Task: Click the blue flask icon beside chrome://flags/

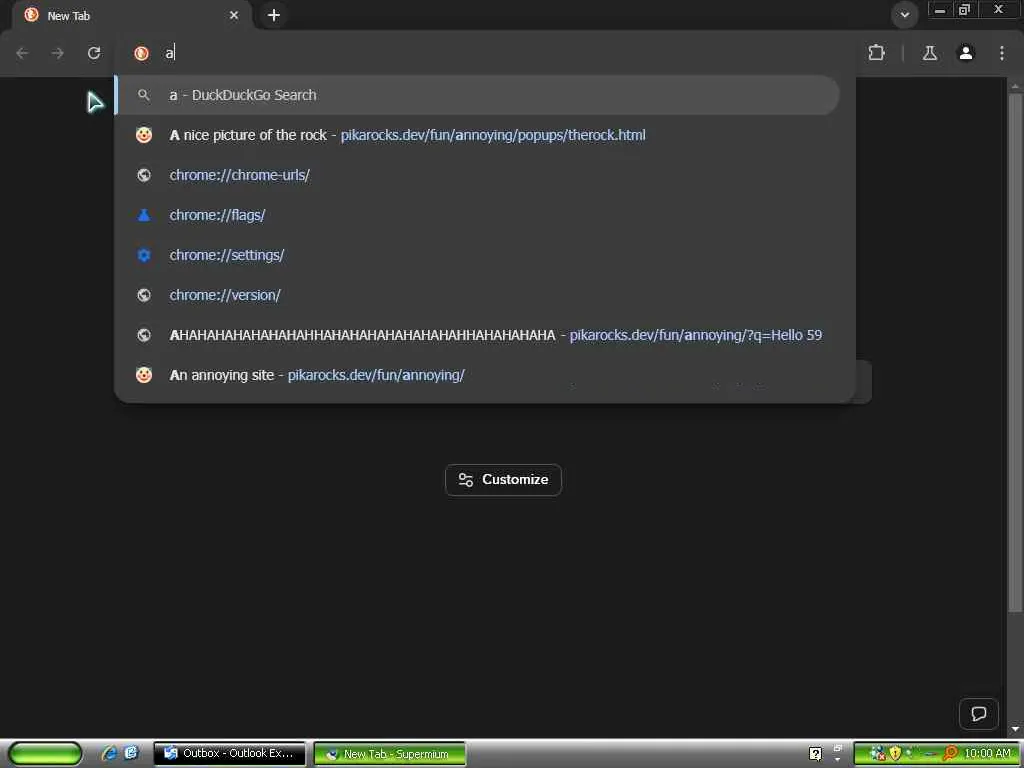Action: pyautogui.click(x=144, y=215)
